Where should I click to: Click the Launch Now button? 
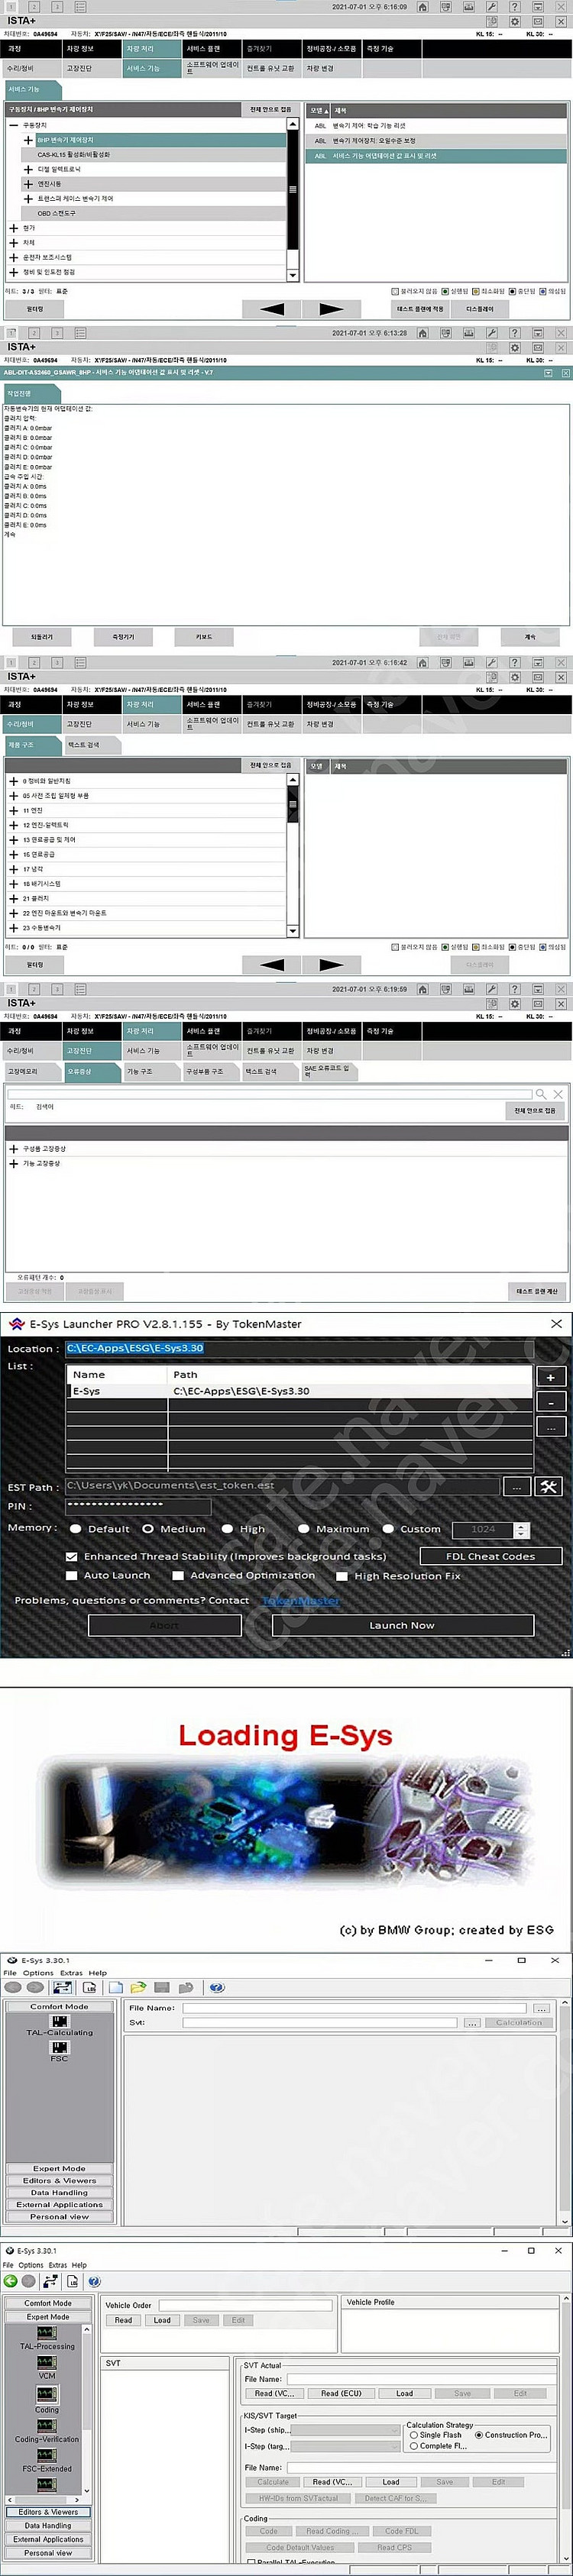click(402, 1625)
